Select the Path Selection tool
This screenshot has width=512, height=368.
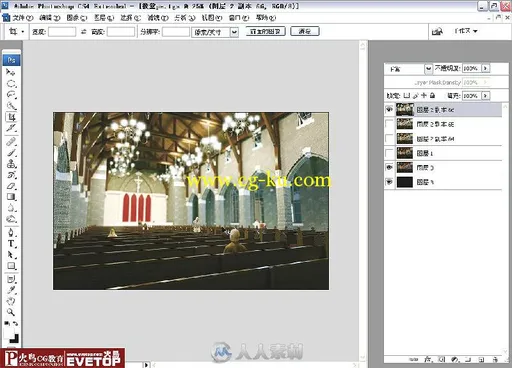pos(11,255)
